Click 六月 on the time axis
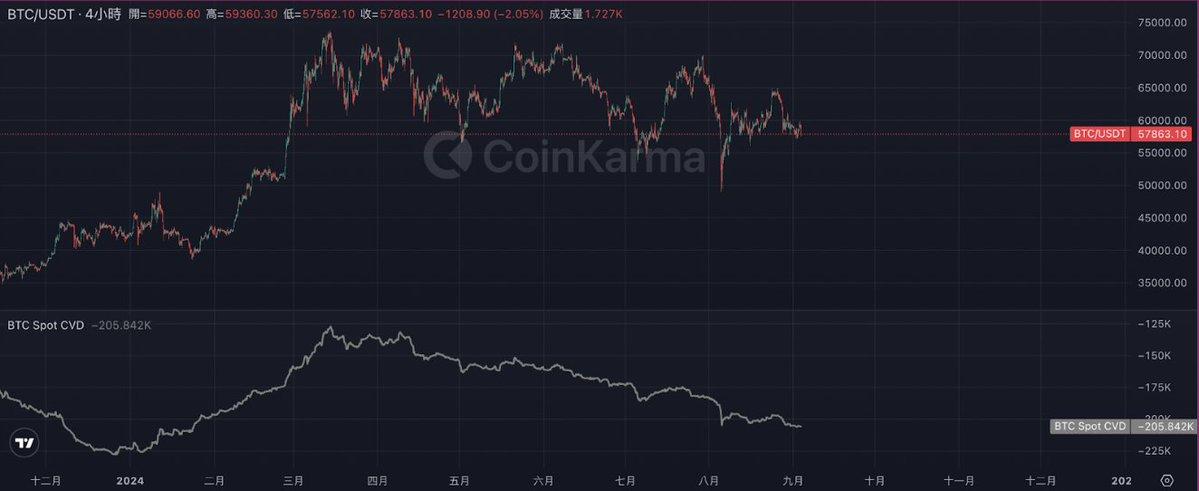 pos(543,480)
